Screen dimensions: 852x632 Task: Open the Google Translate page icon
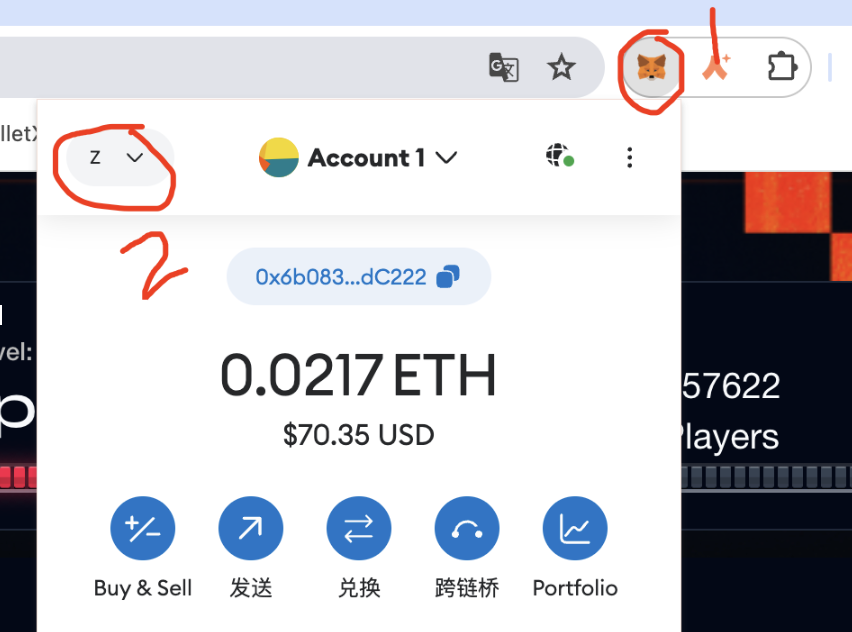504,67
